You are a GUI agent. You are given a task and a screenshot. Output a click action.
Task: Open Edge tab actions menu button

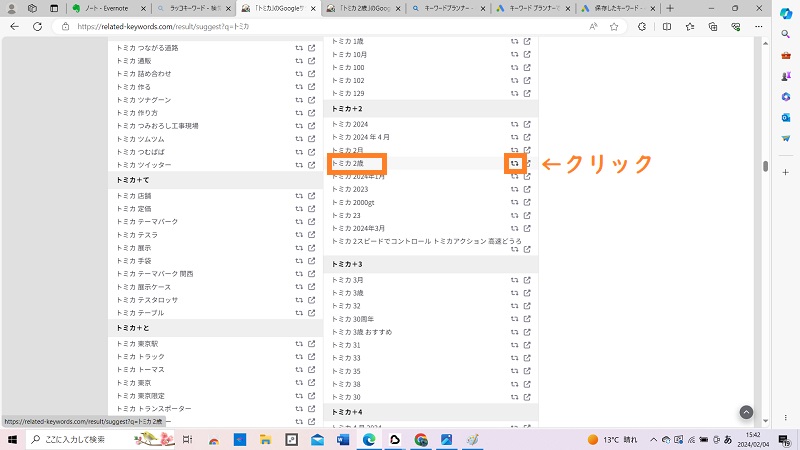point(54,9)
